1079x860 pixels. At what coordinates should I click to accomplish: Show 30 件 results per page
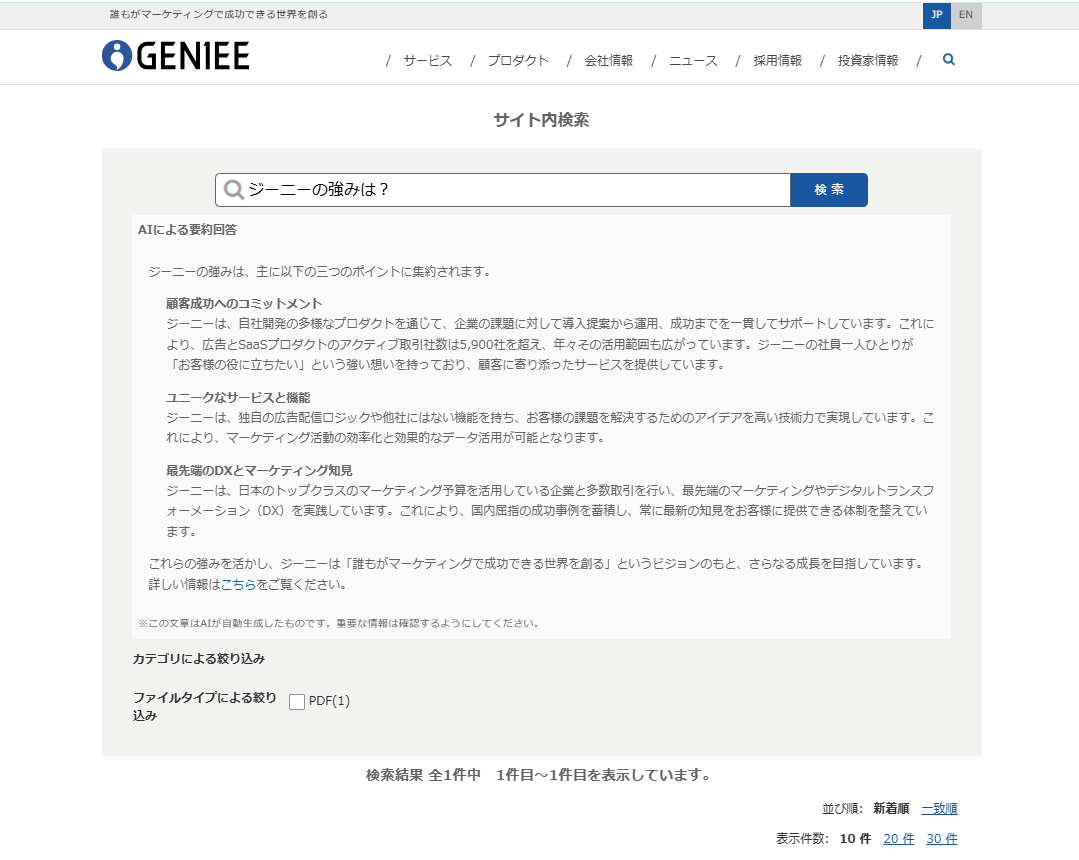[x=941, y=838]
